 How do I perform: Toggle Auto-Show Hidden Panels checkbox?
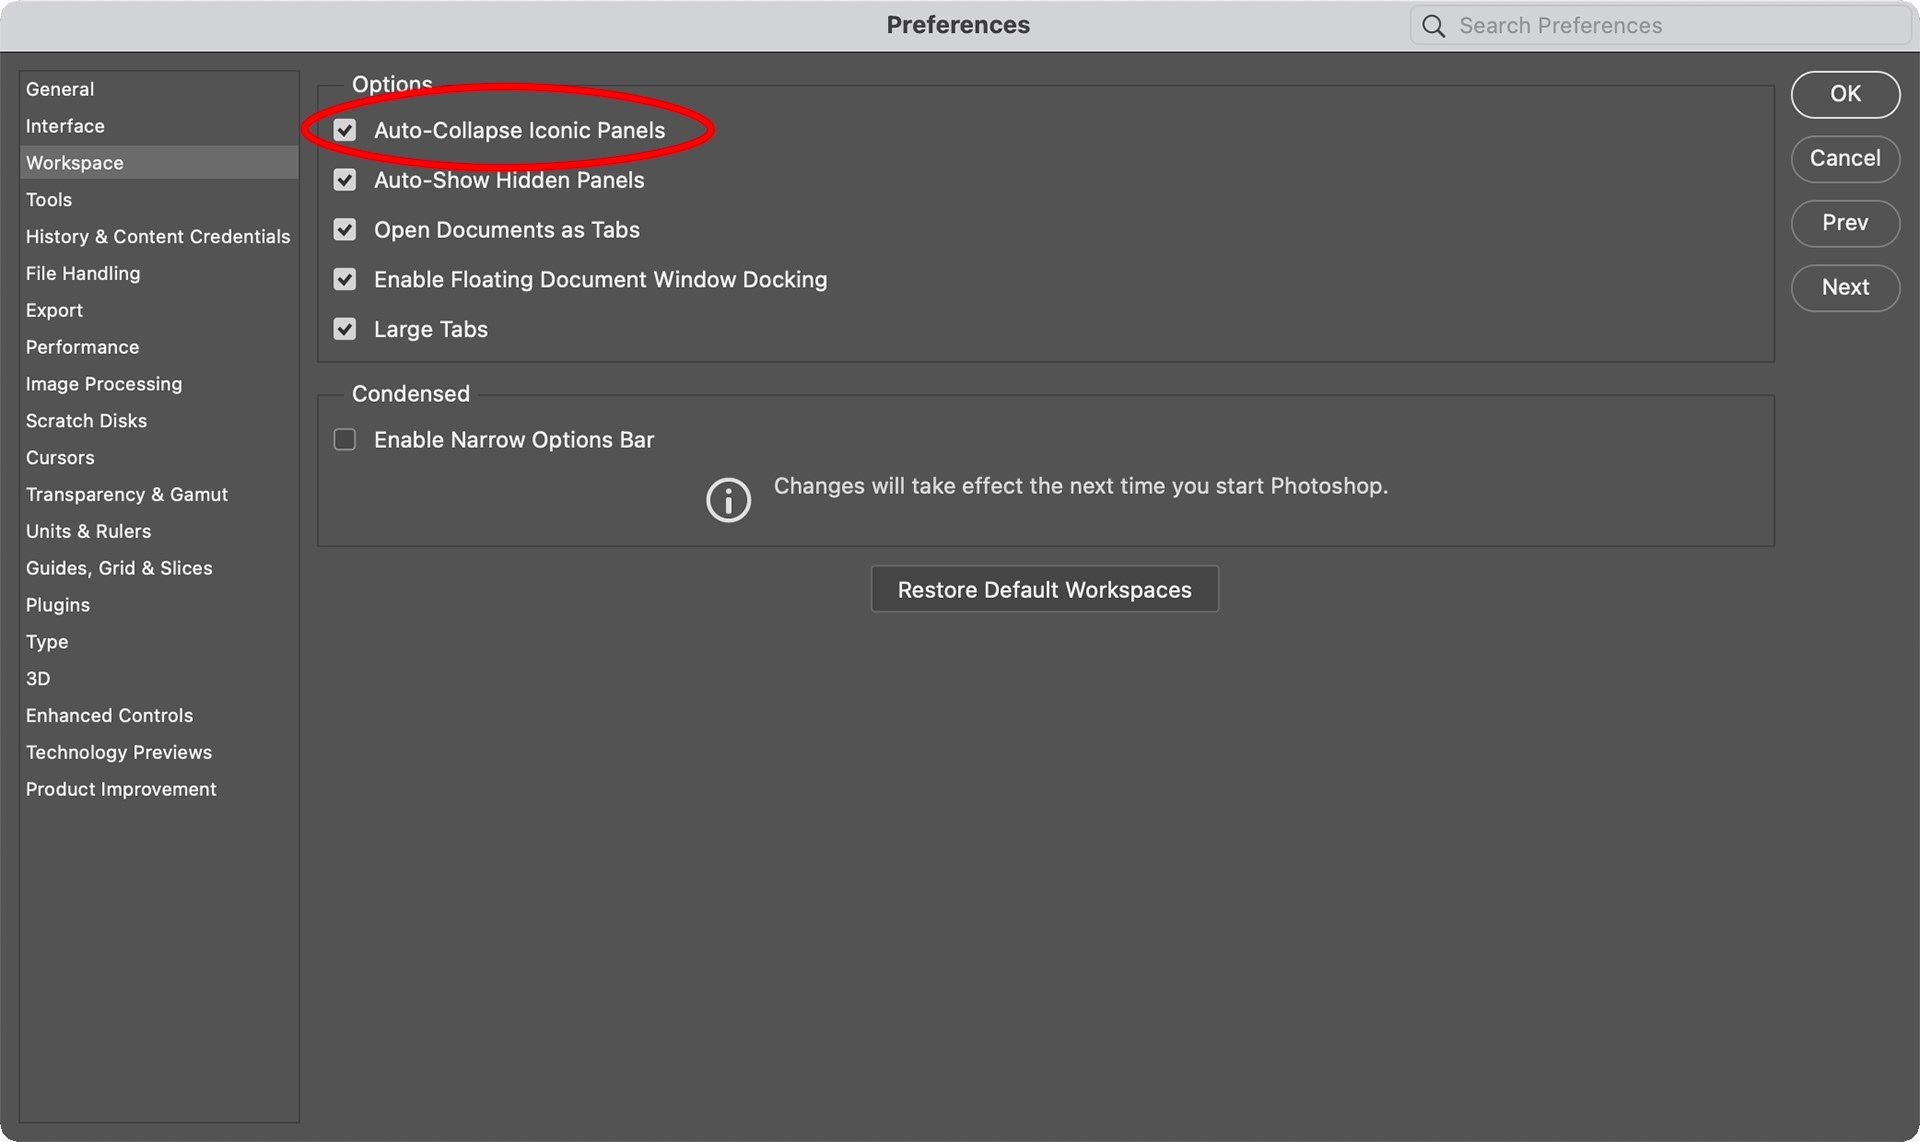click(x=345, y=180)
